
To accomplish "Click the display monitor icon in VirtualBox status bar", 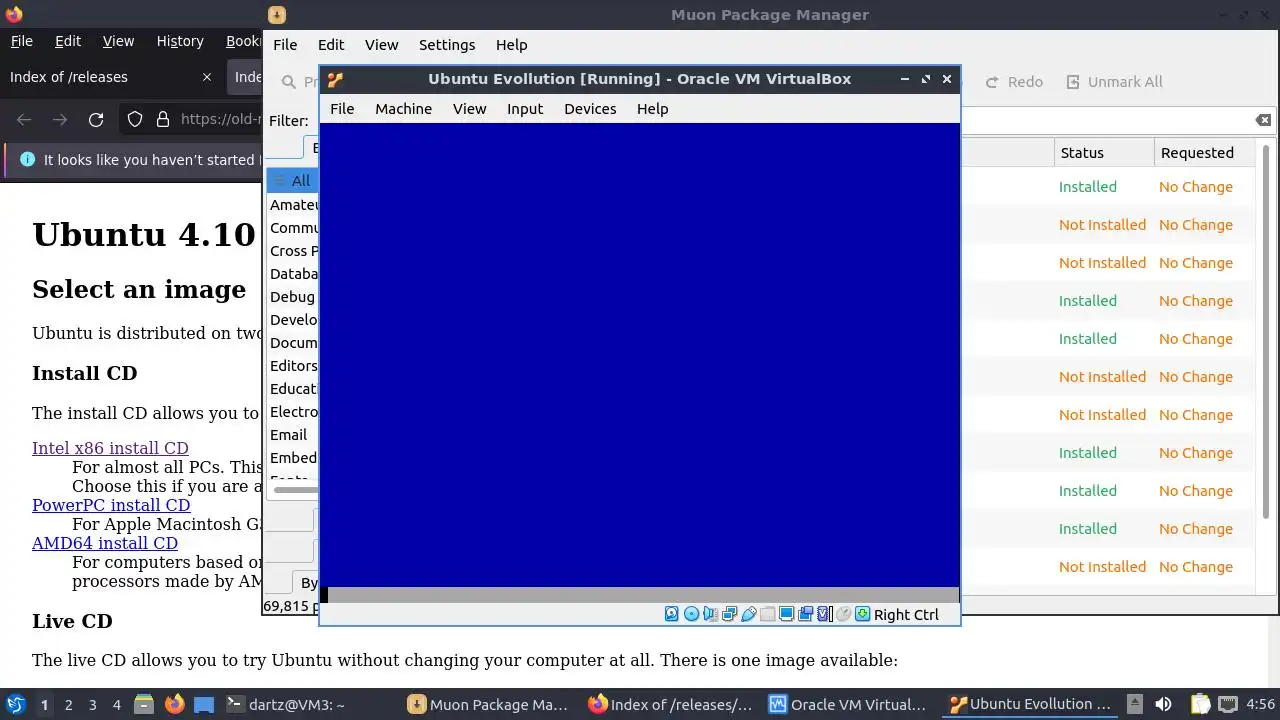I will click(786, 614).
